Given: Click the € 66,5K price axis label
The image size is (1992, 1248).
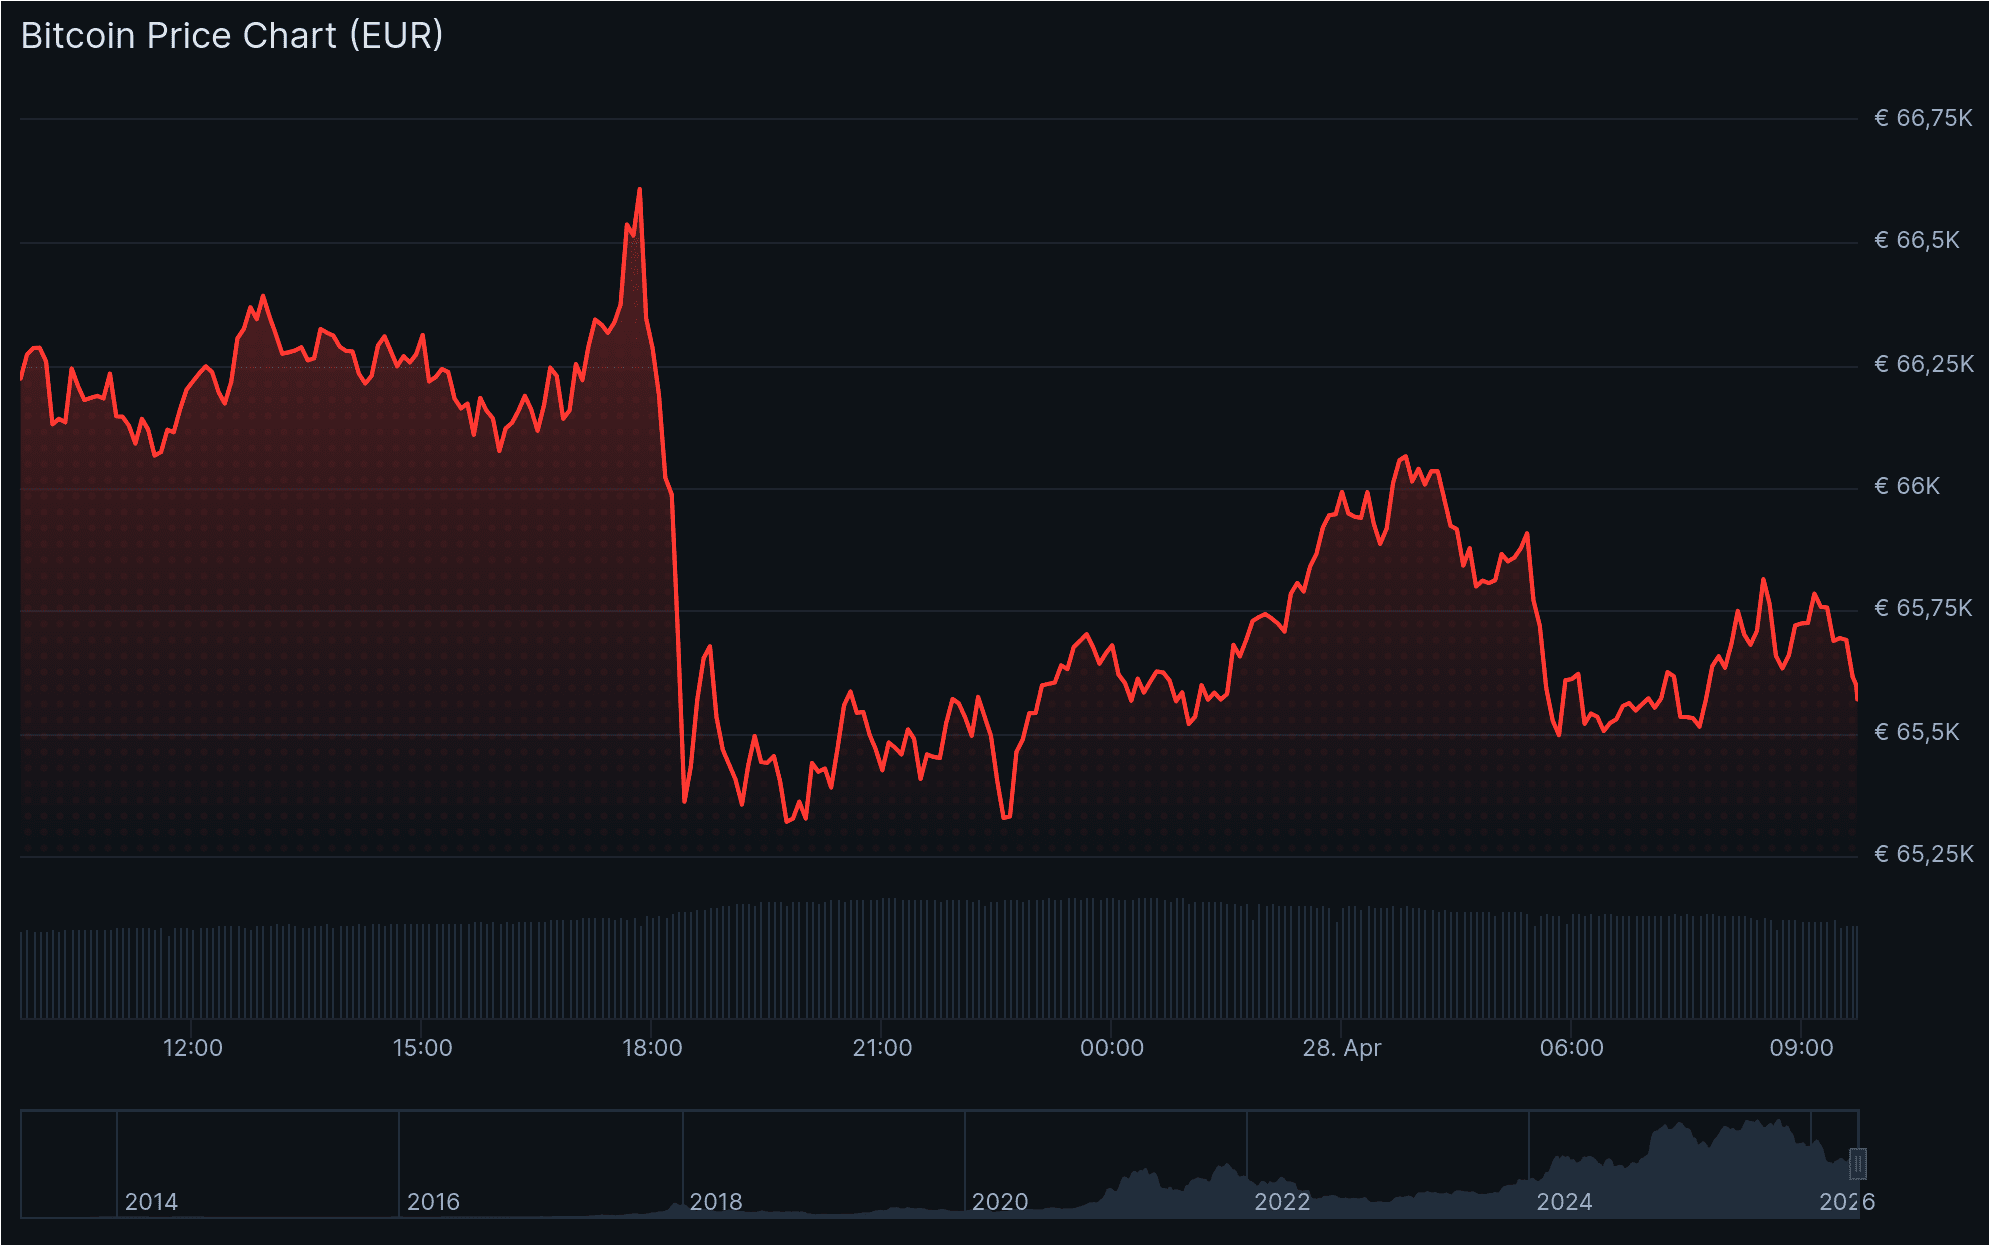Looking at the screenshot, I should click(x=1916, y=241).
